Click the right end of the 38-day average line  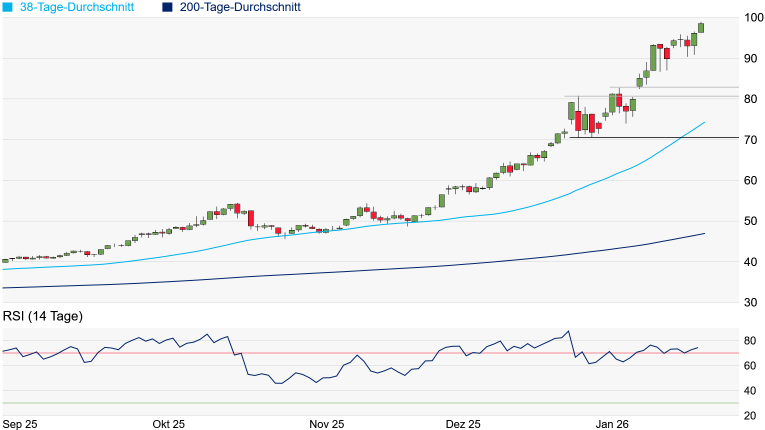pos(704,123)
